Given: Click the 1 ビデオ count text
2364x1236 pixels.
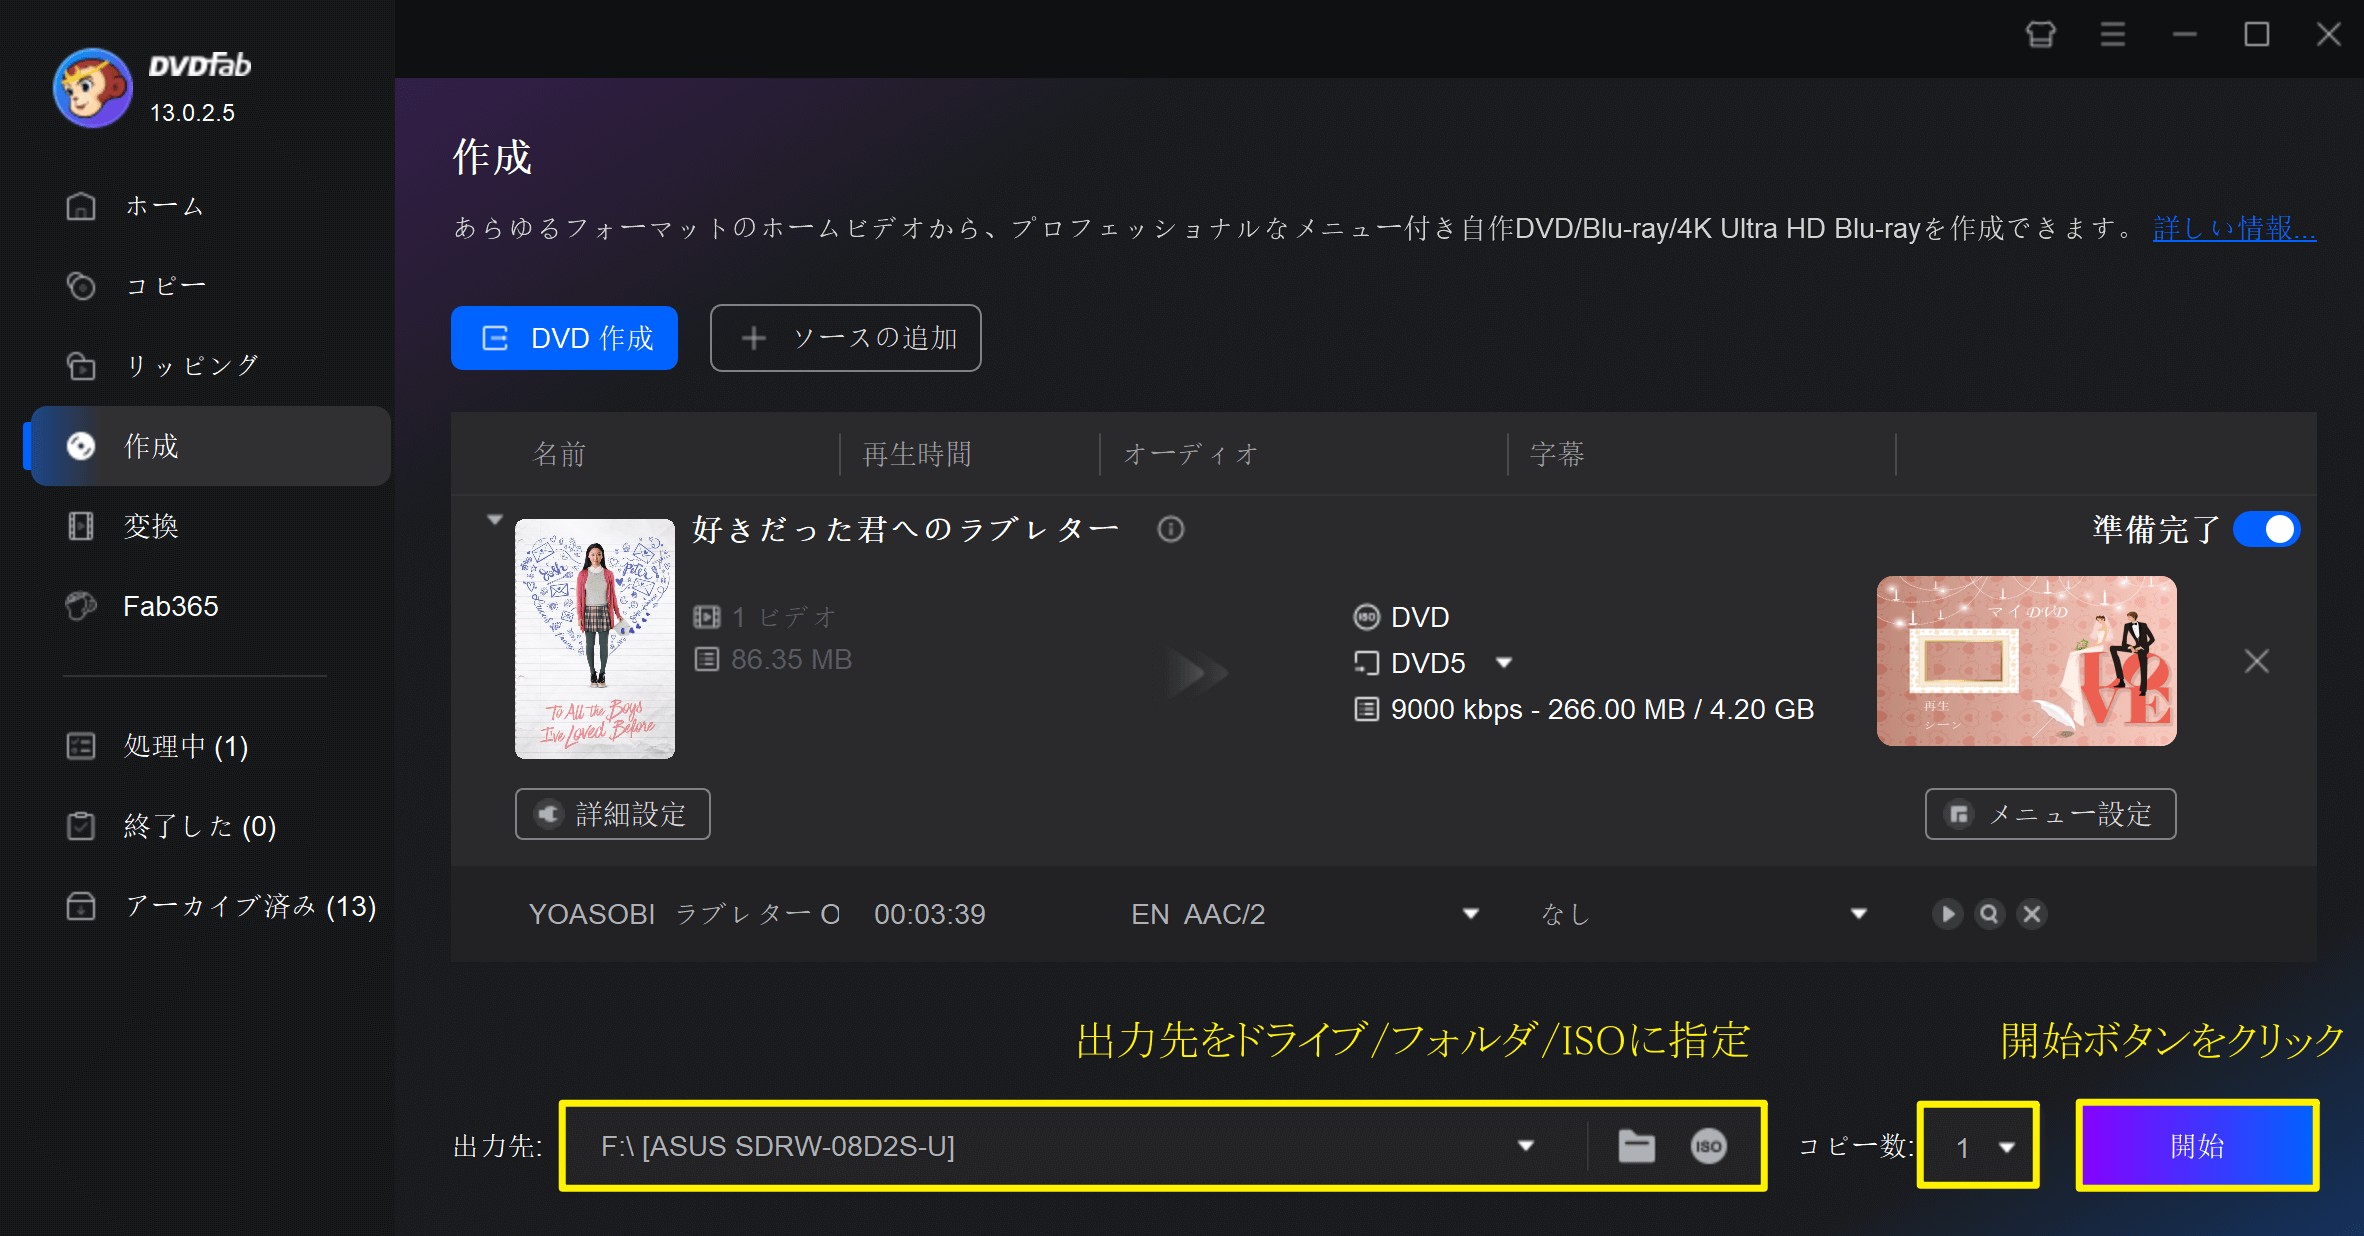Looking at the screenshot, I should point(783,617).
